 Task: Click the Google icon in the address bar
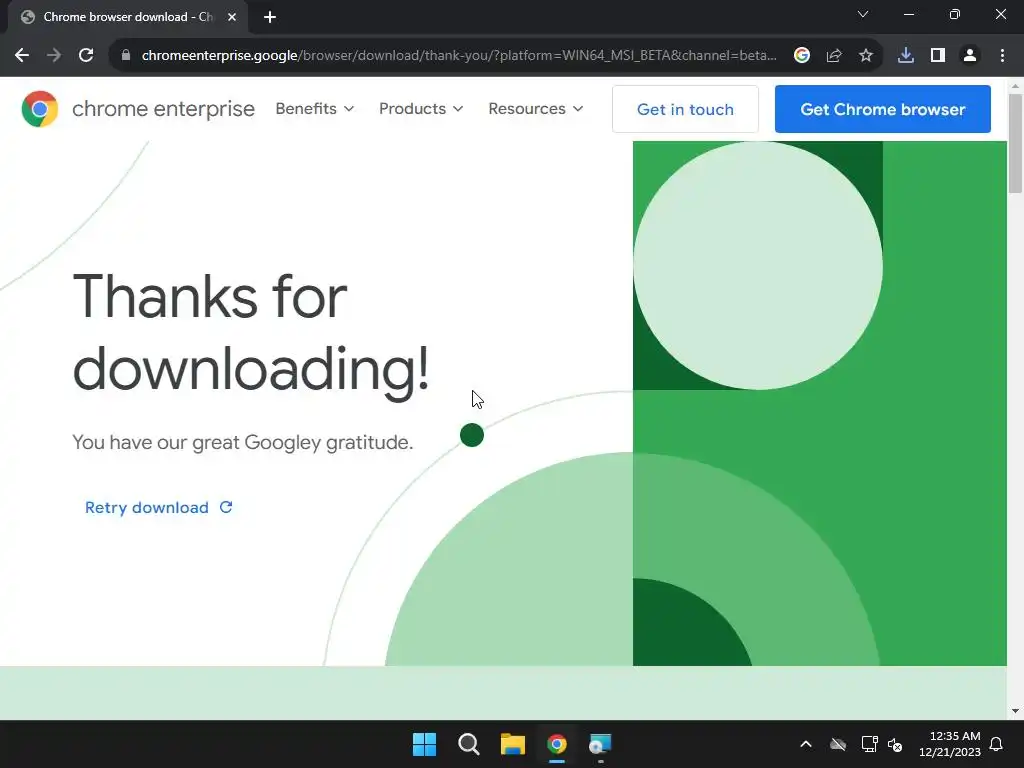802,56
